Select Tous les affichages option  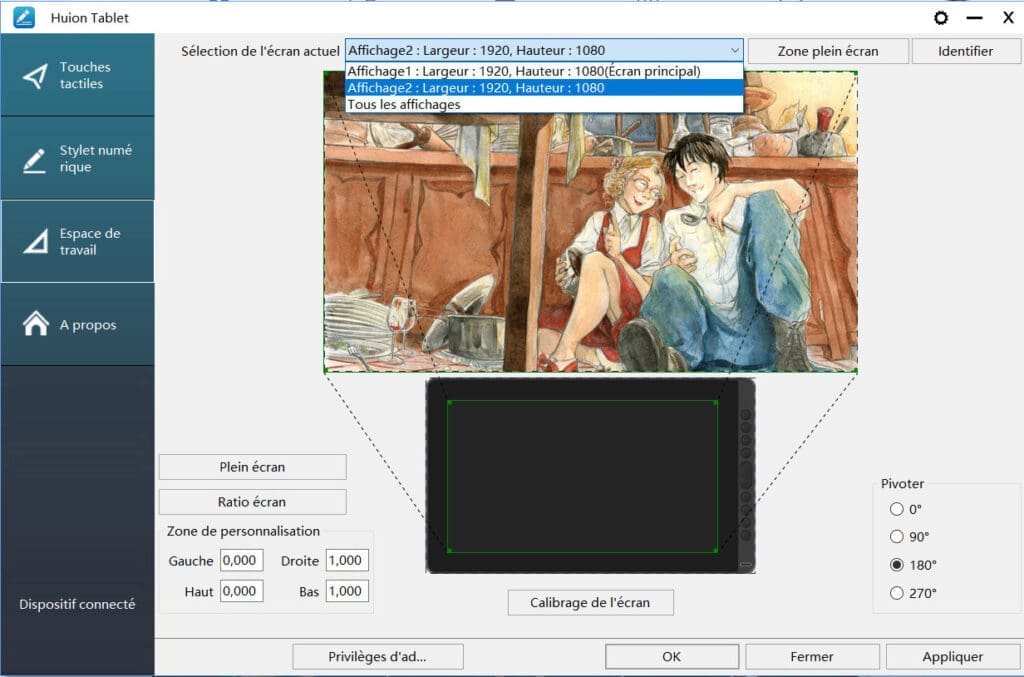click(544, 104)
